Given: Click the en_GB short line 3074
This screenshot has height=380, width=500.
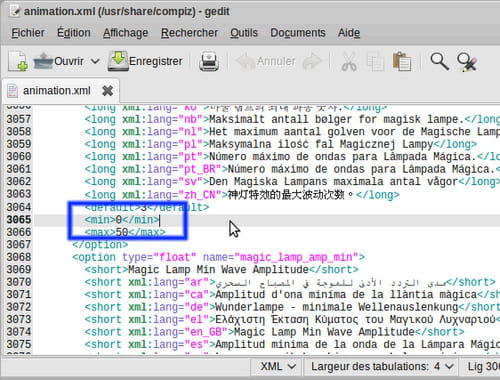Looking at the screenshot, I should click(x=274, y=332).
